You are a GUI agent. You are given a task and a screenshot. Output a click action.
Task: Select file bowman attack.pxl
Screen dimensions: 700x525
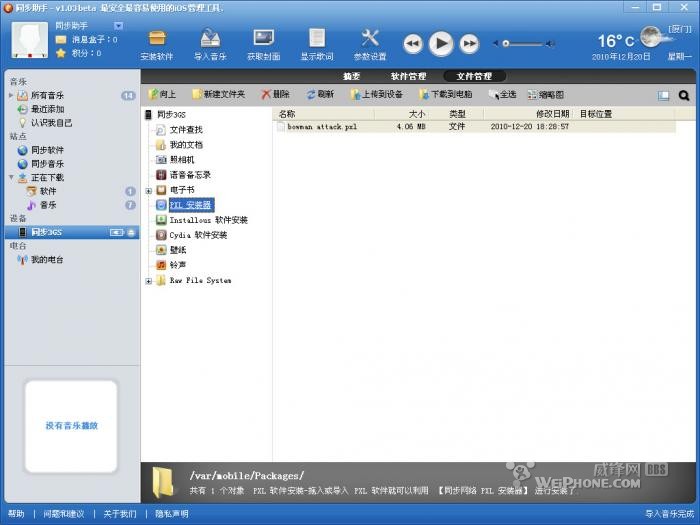322,127
